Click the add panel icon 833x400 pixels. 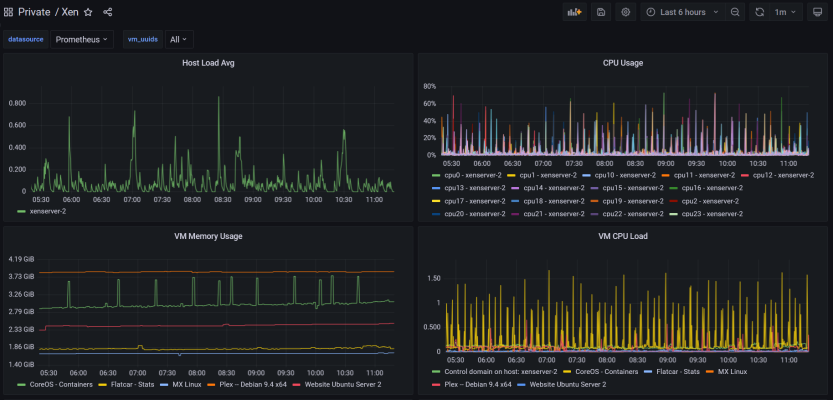pyautogui.click(x=575, y=12)
